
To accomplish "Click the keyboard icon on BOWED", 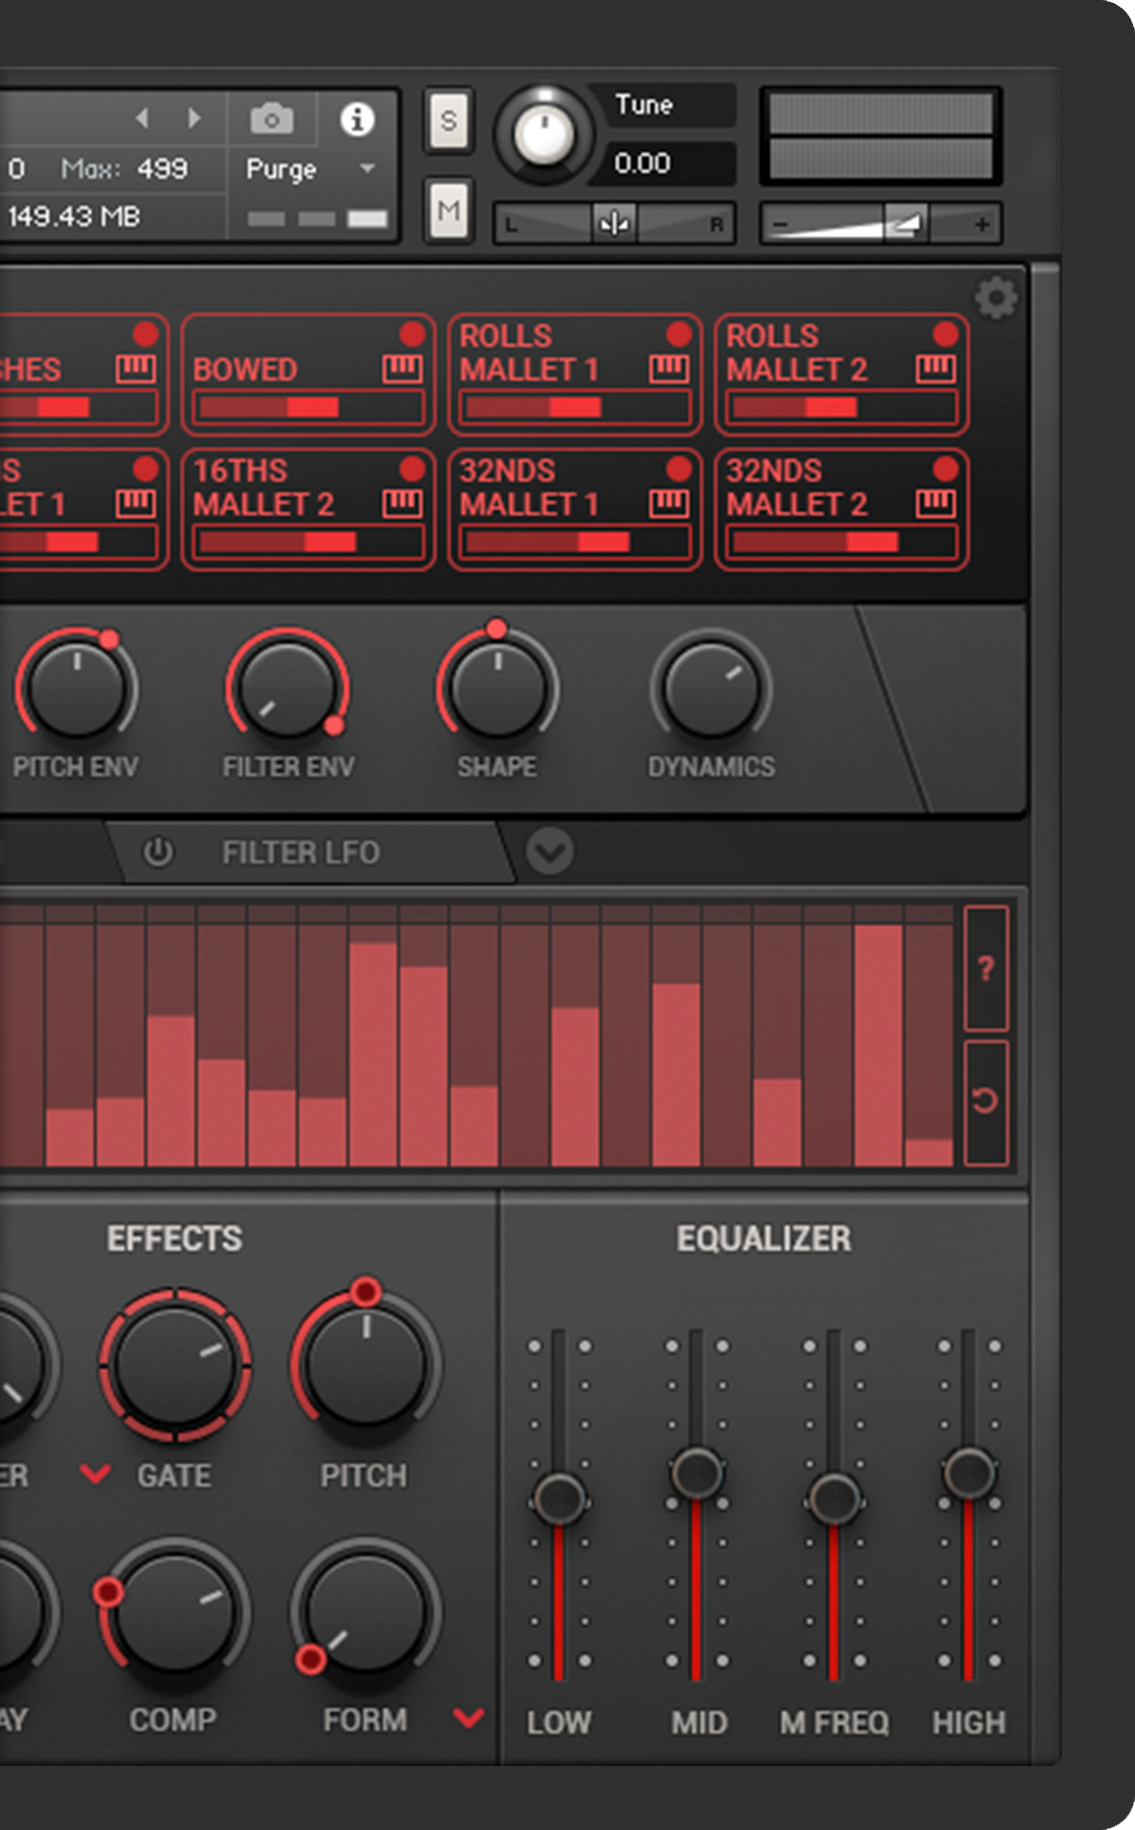I will pyautogui.click(x=402, y=369).
